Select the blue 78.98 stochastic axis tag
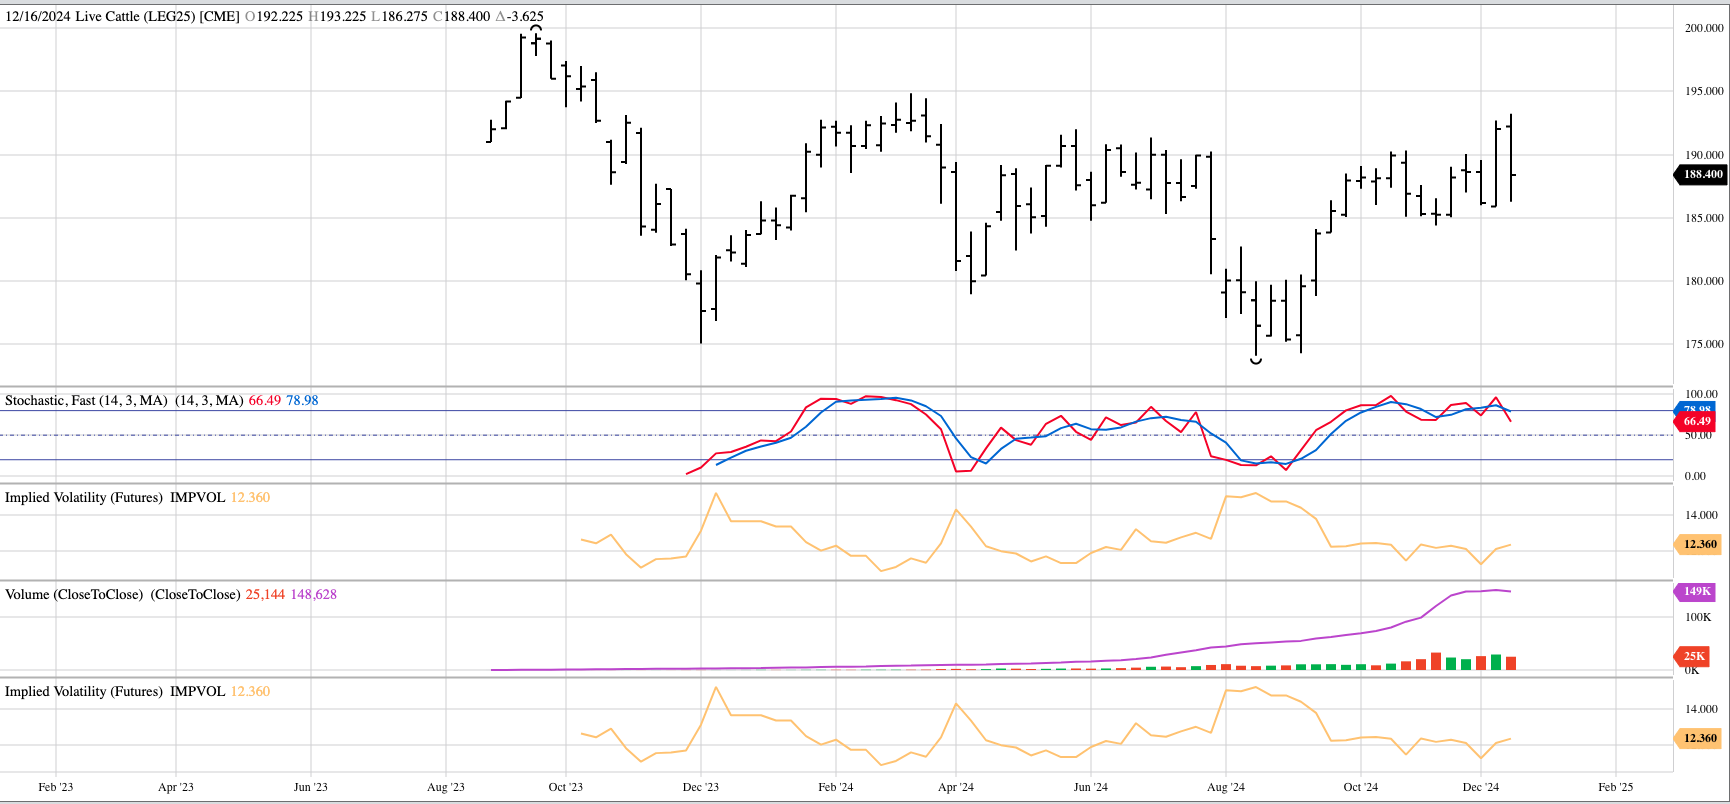The height and width of the screenshot is (804, 1730). (1696, 408)
